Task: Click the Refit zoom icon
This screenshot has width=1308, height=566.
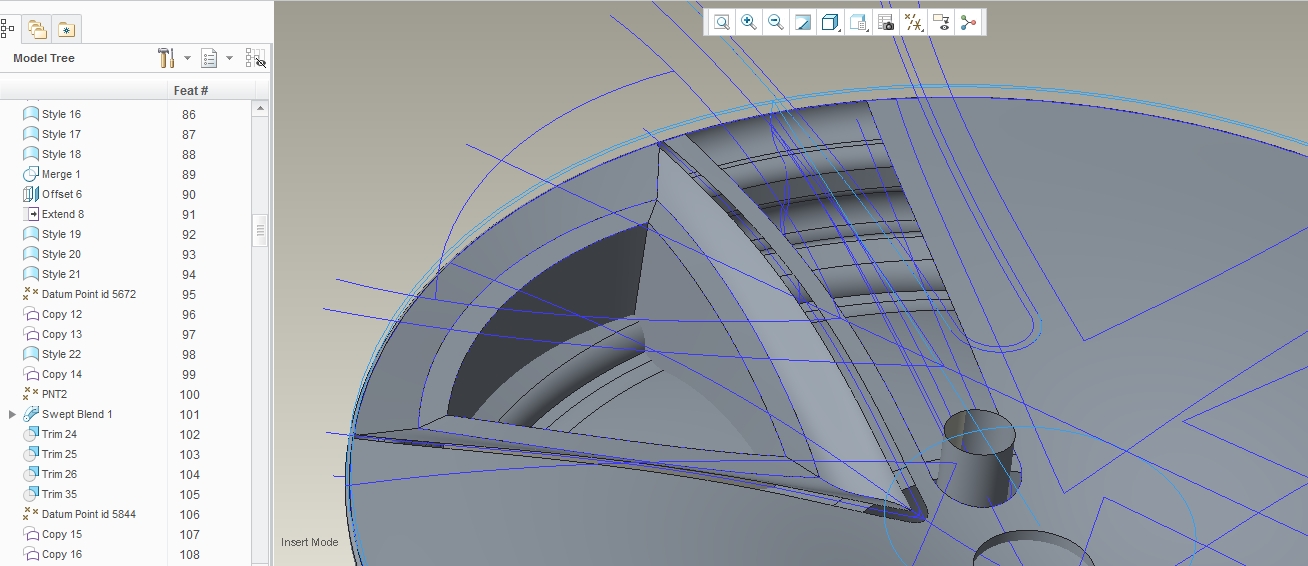Action: pyautogui.click(x=721, y=22)
